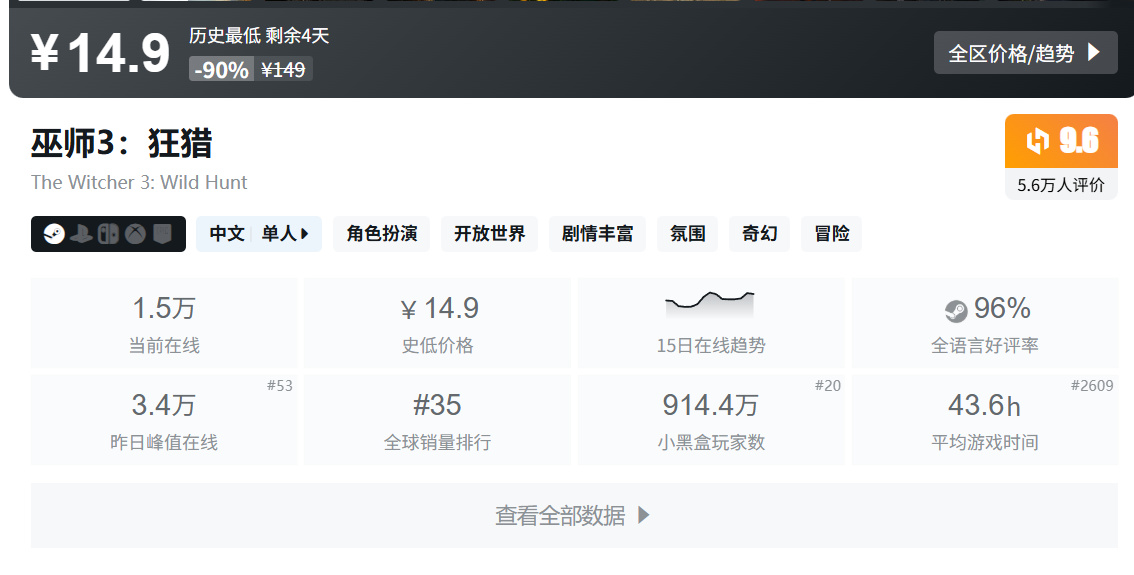Select the 氛围 tag

[x=687, y=234]
